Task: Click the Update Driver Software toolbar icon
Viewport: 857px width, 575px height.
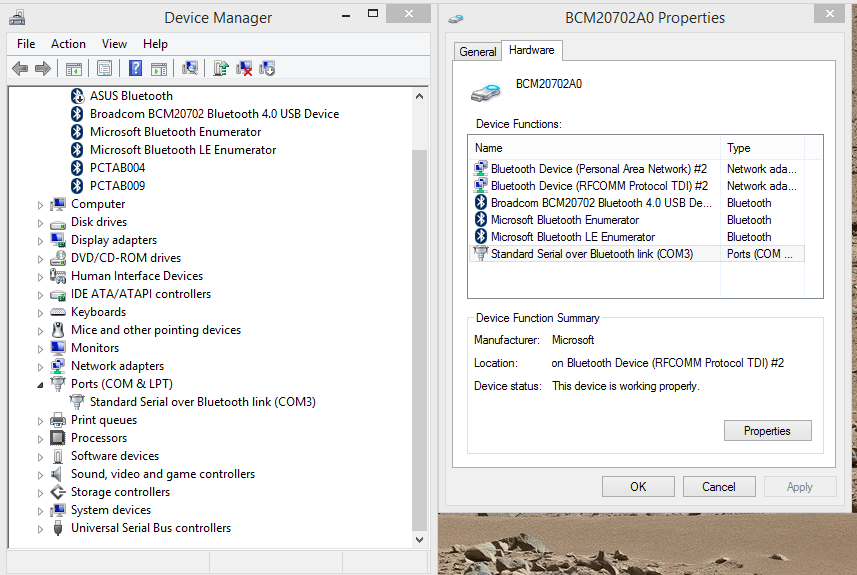Action: pyautogui.click(x=221, y=68)
